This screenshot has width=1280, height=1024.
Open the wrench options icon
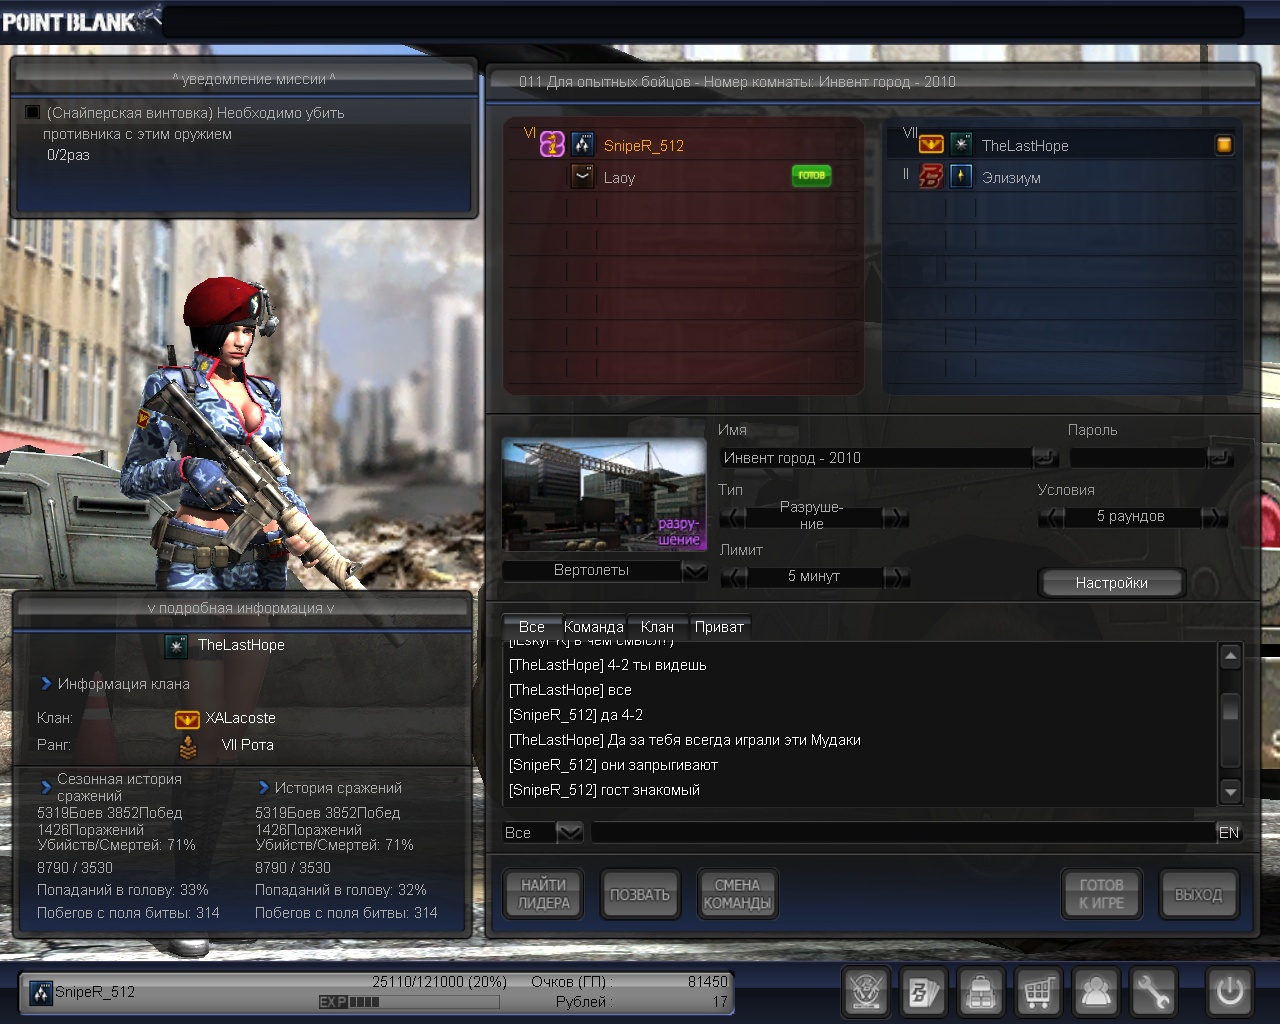pyautogui.click(x=1153, y=992)
